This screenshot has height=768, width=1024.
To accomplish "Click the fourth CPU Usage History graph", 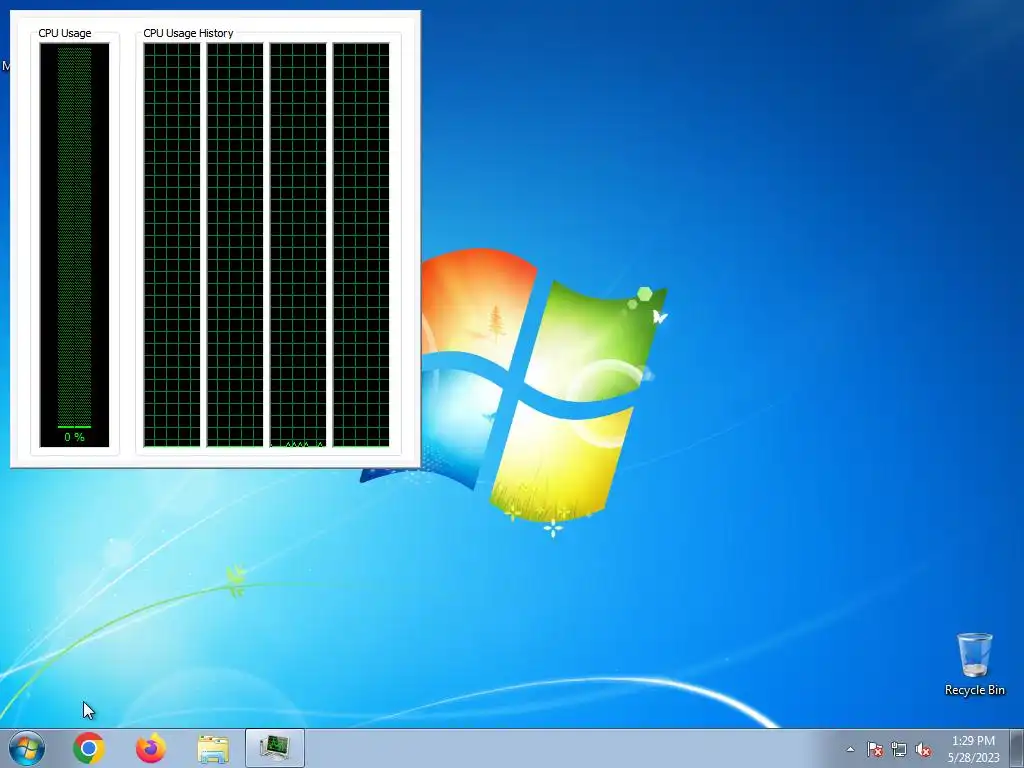I will (x=361, y=245).
